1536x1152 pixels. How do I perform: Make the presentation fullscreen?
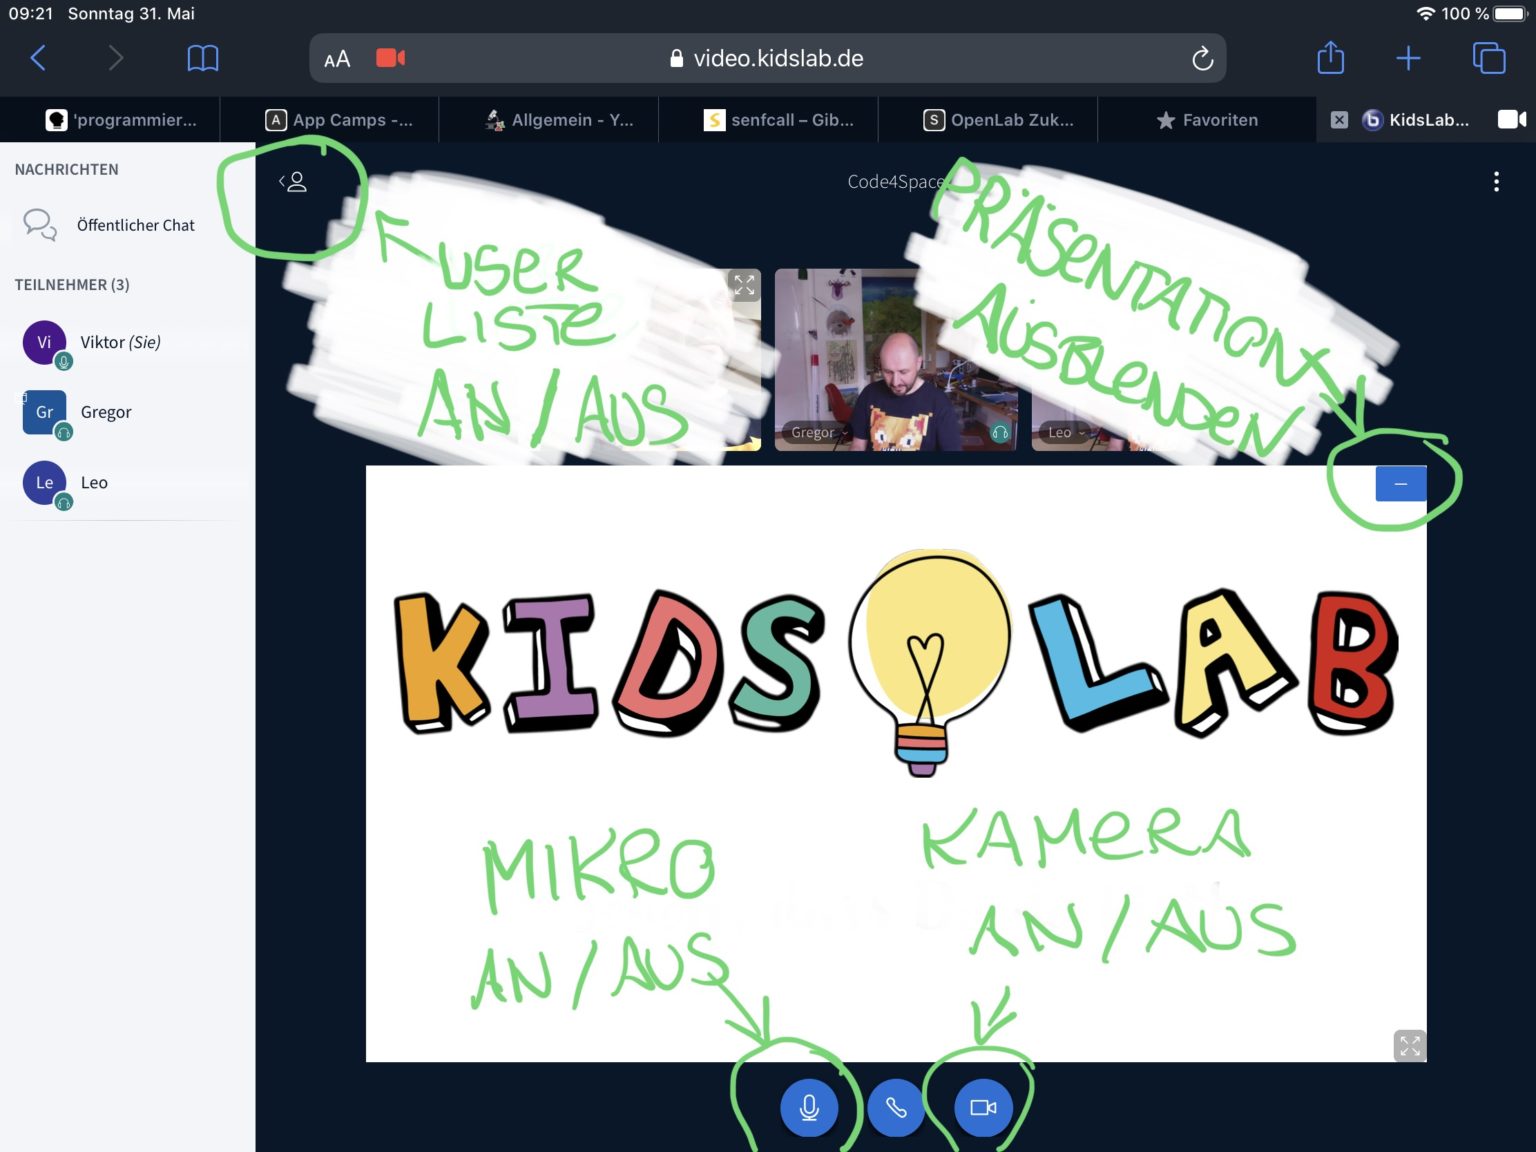(x=1409, y=1046)
